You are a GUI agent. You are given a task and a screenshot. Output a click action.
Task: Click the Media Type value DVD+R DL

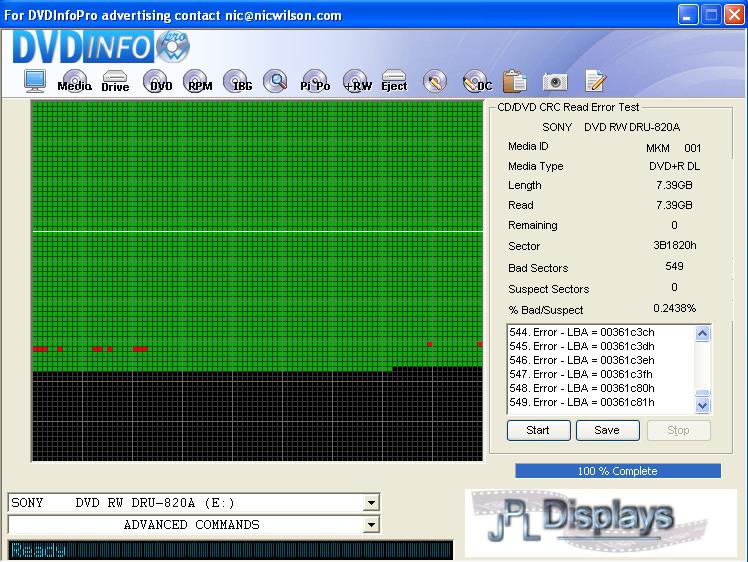674,166
